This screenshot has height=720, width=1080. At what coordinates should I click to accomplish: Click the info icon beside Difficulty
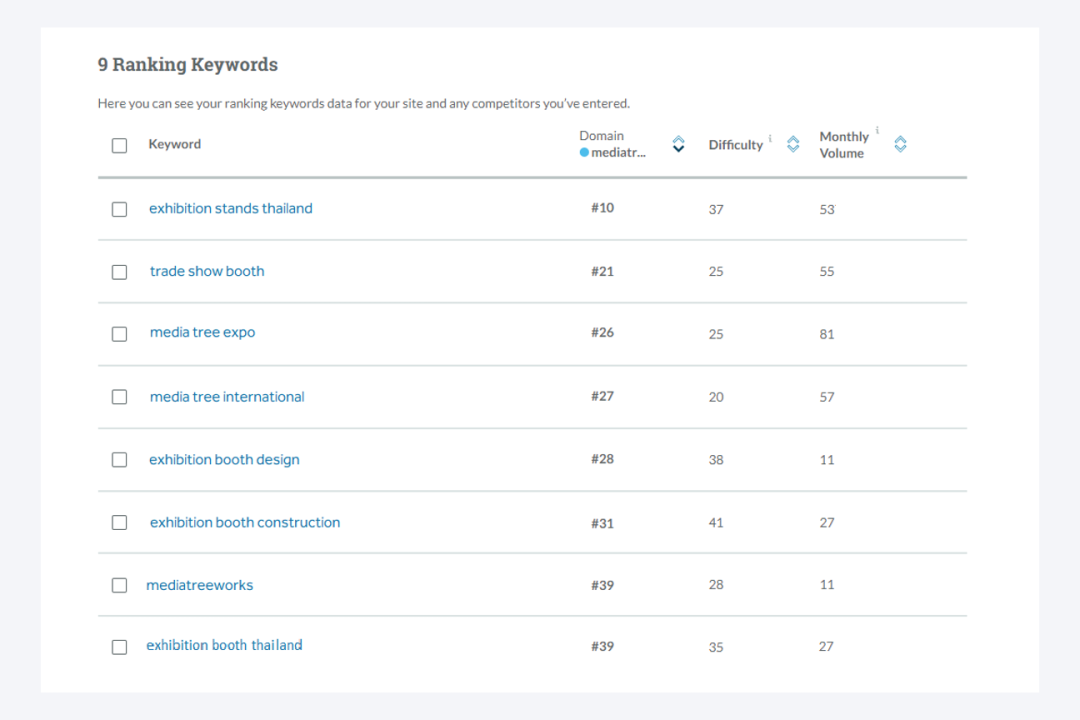click(x=770, y=138)
